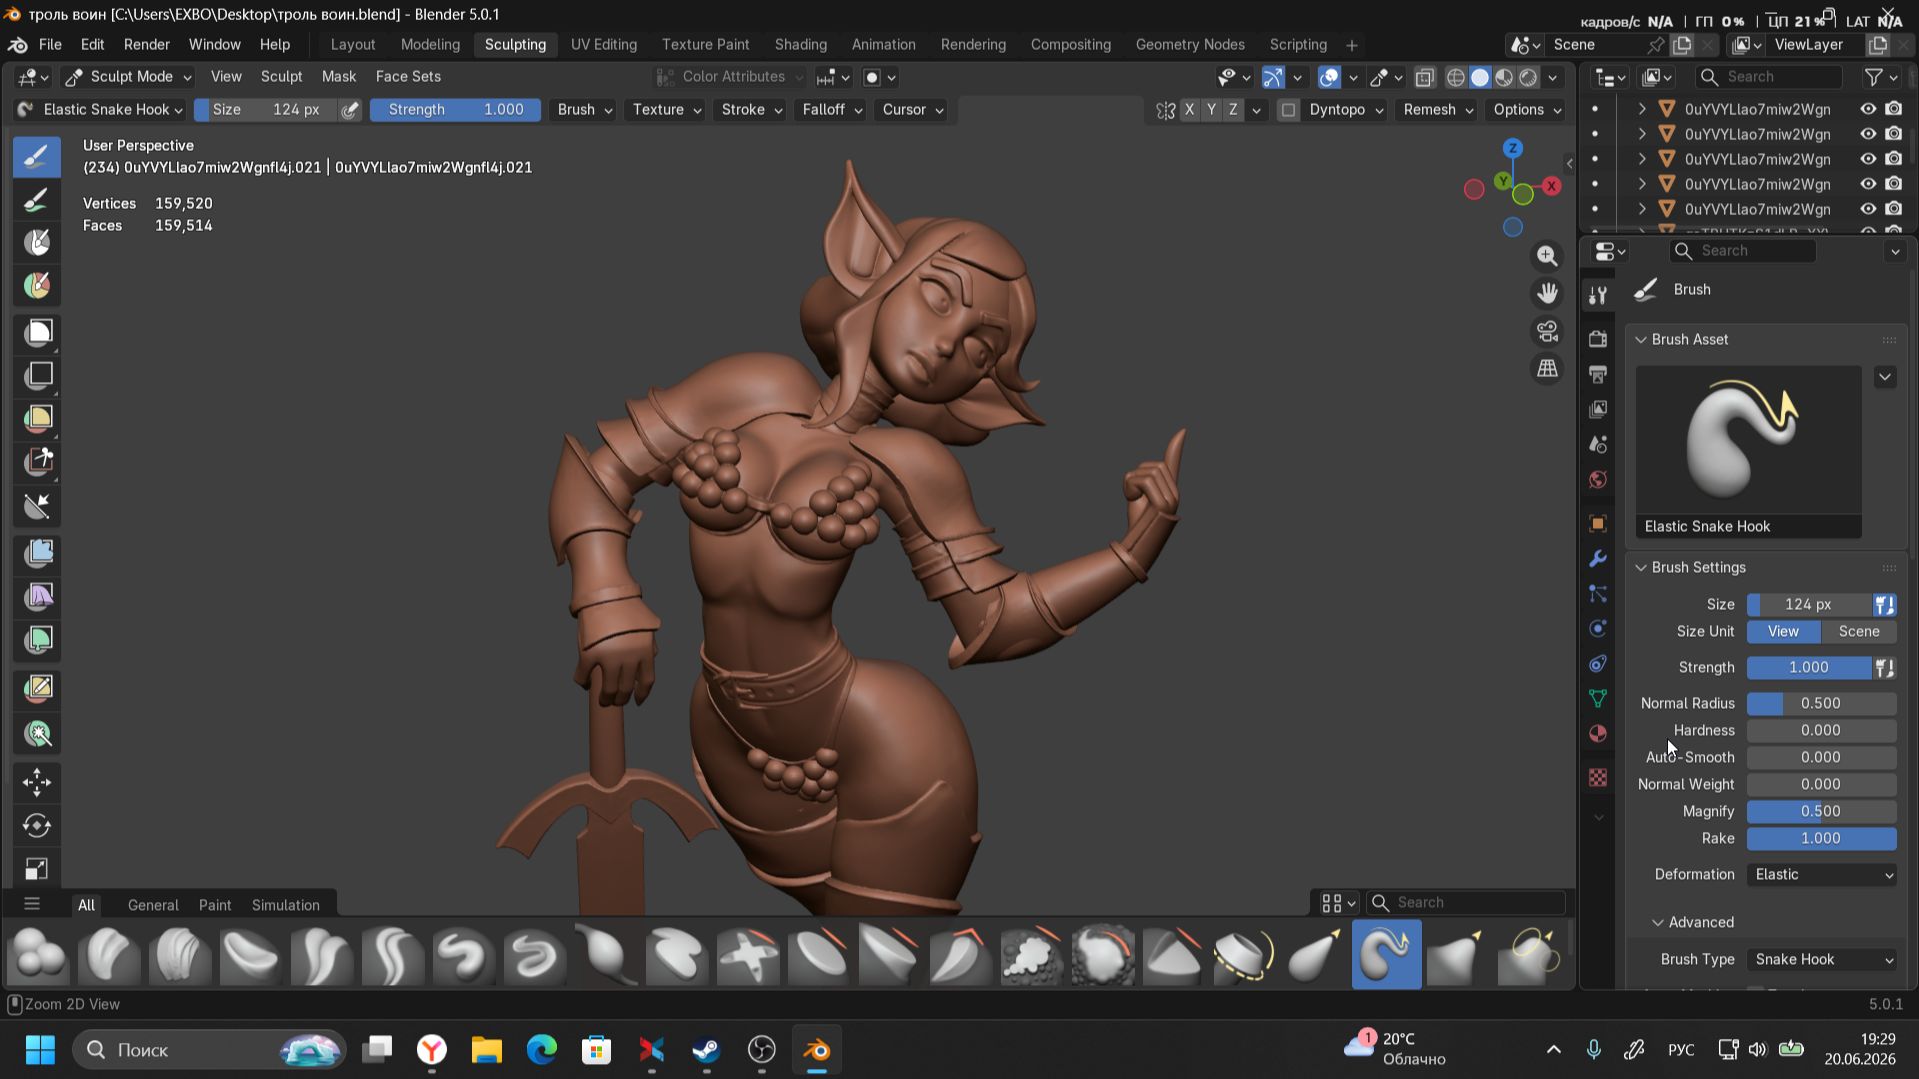The width and height of the screenshot is (1919, 1079).
Task: Toggle the camera view icon in viewport
Action: tap(1547, 331)
